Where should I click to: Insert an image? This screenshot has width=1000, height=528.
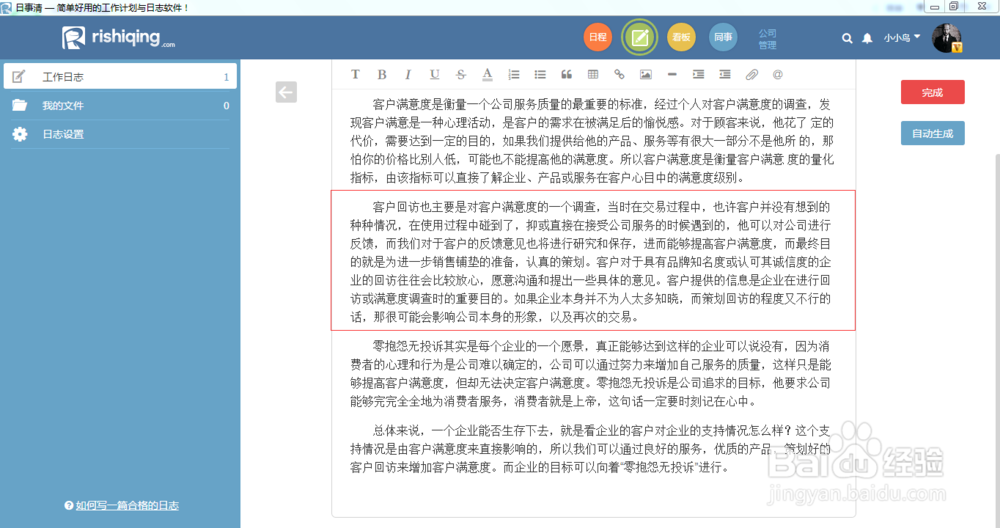coord(646,75)
